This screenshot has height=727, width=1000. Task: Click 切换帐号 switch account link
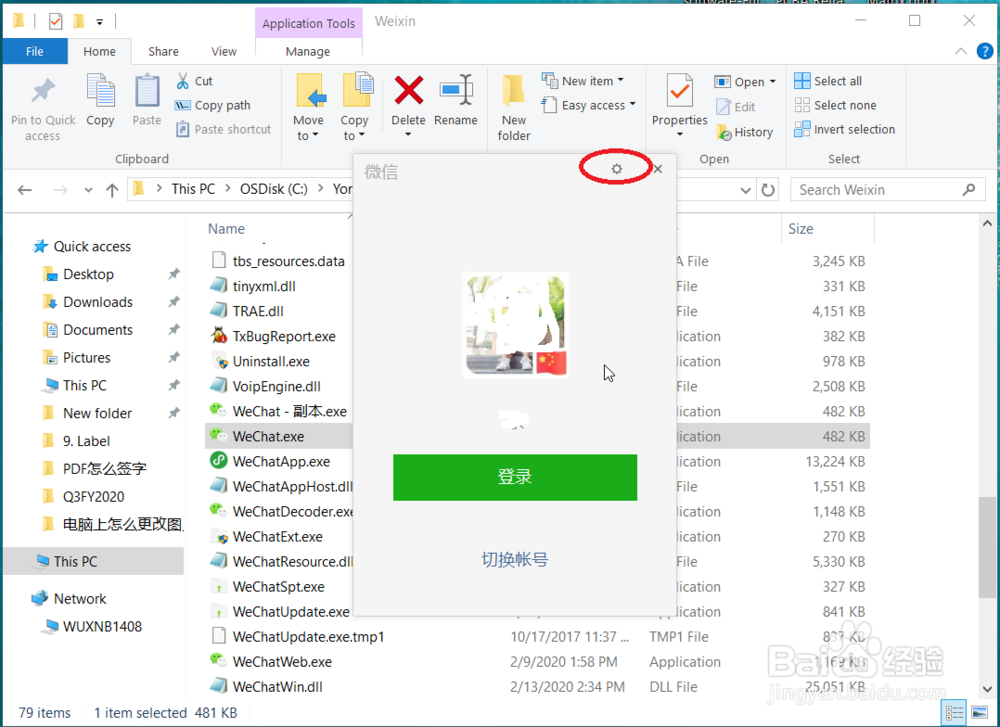(515, 560)
